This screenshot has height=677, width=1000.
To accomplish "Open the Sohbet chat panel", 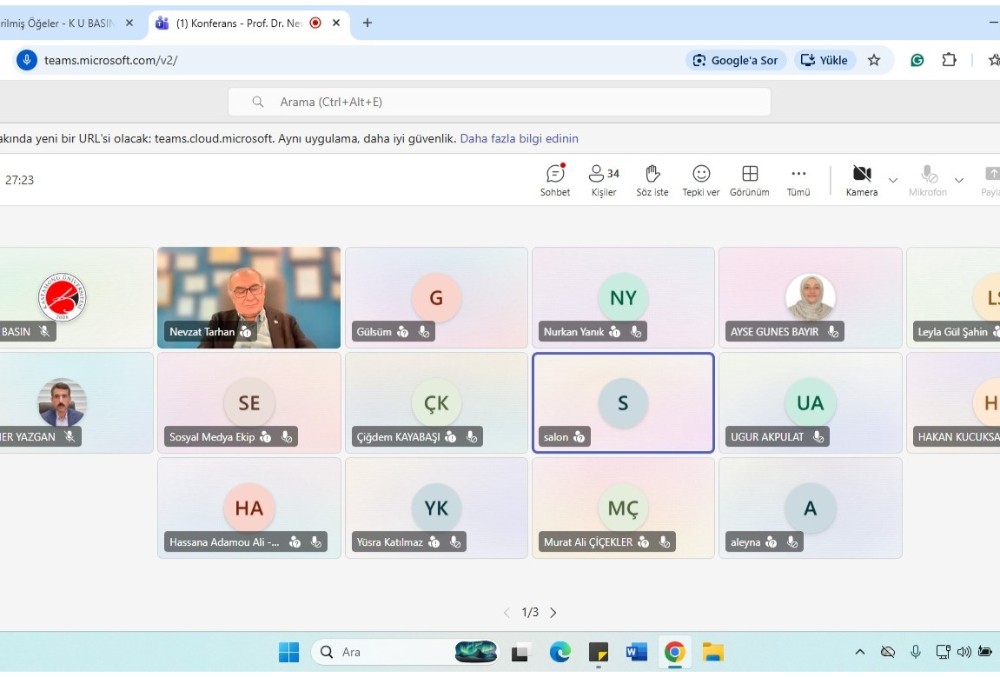I will coord(555,180).
